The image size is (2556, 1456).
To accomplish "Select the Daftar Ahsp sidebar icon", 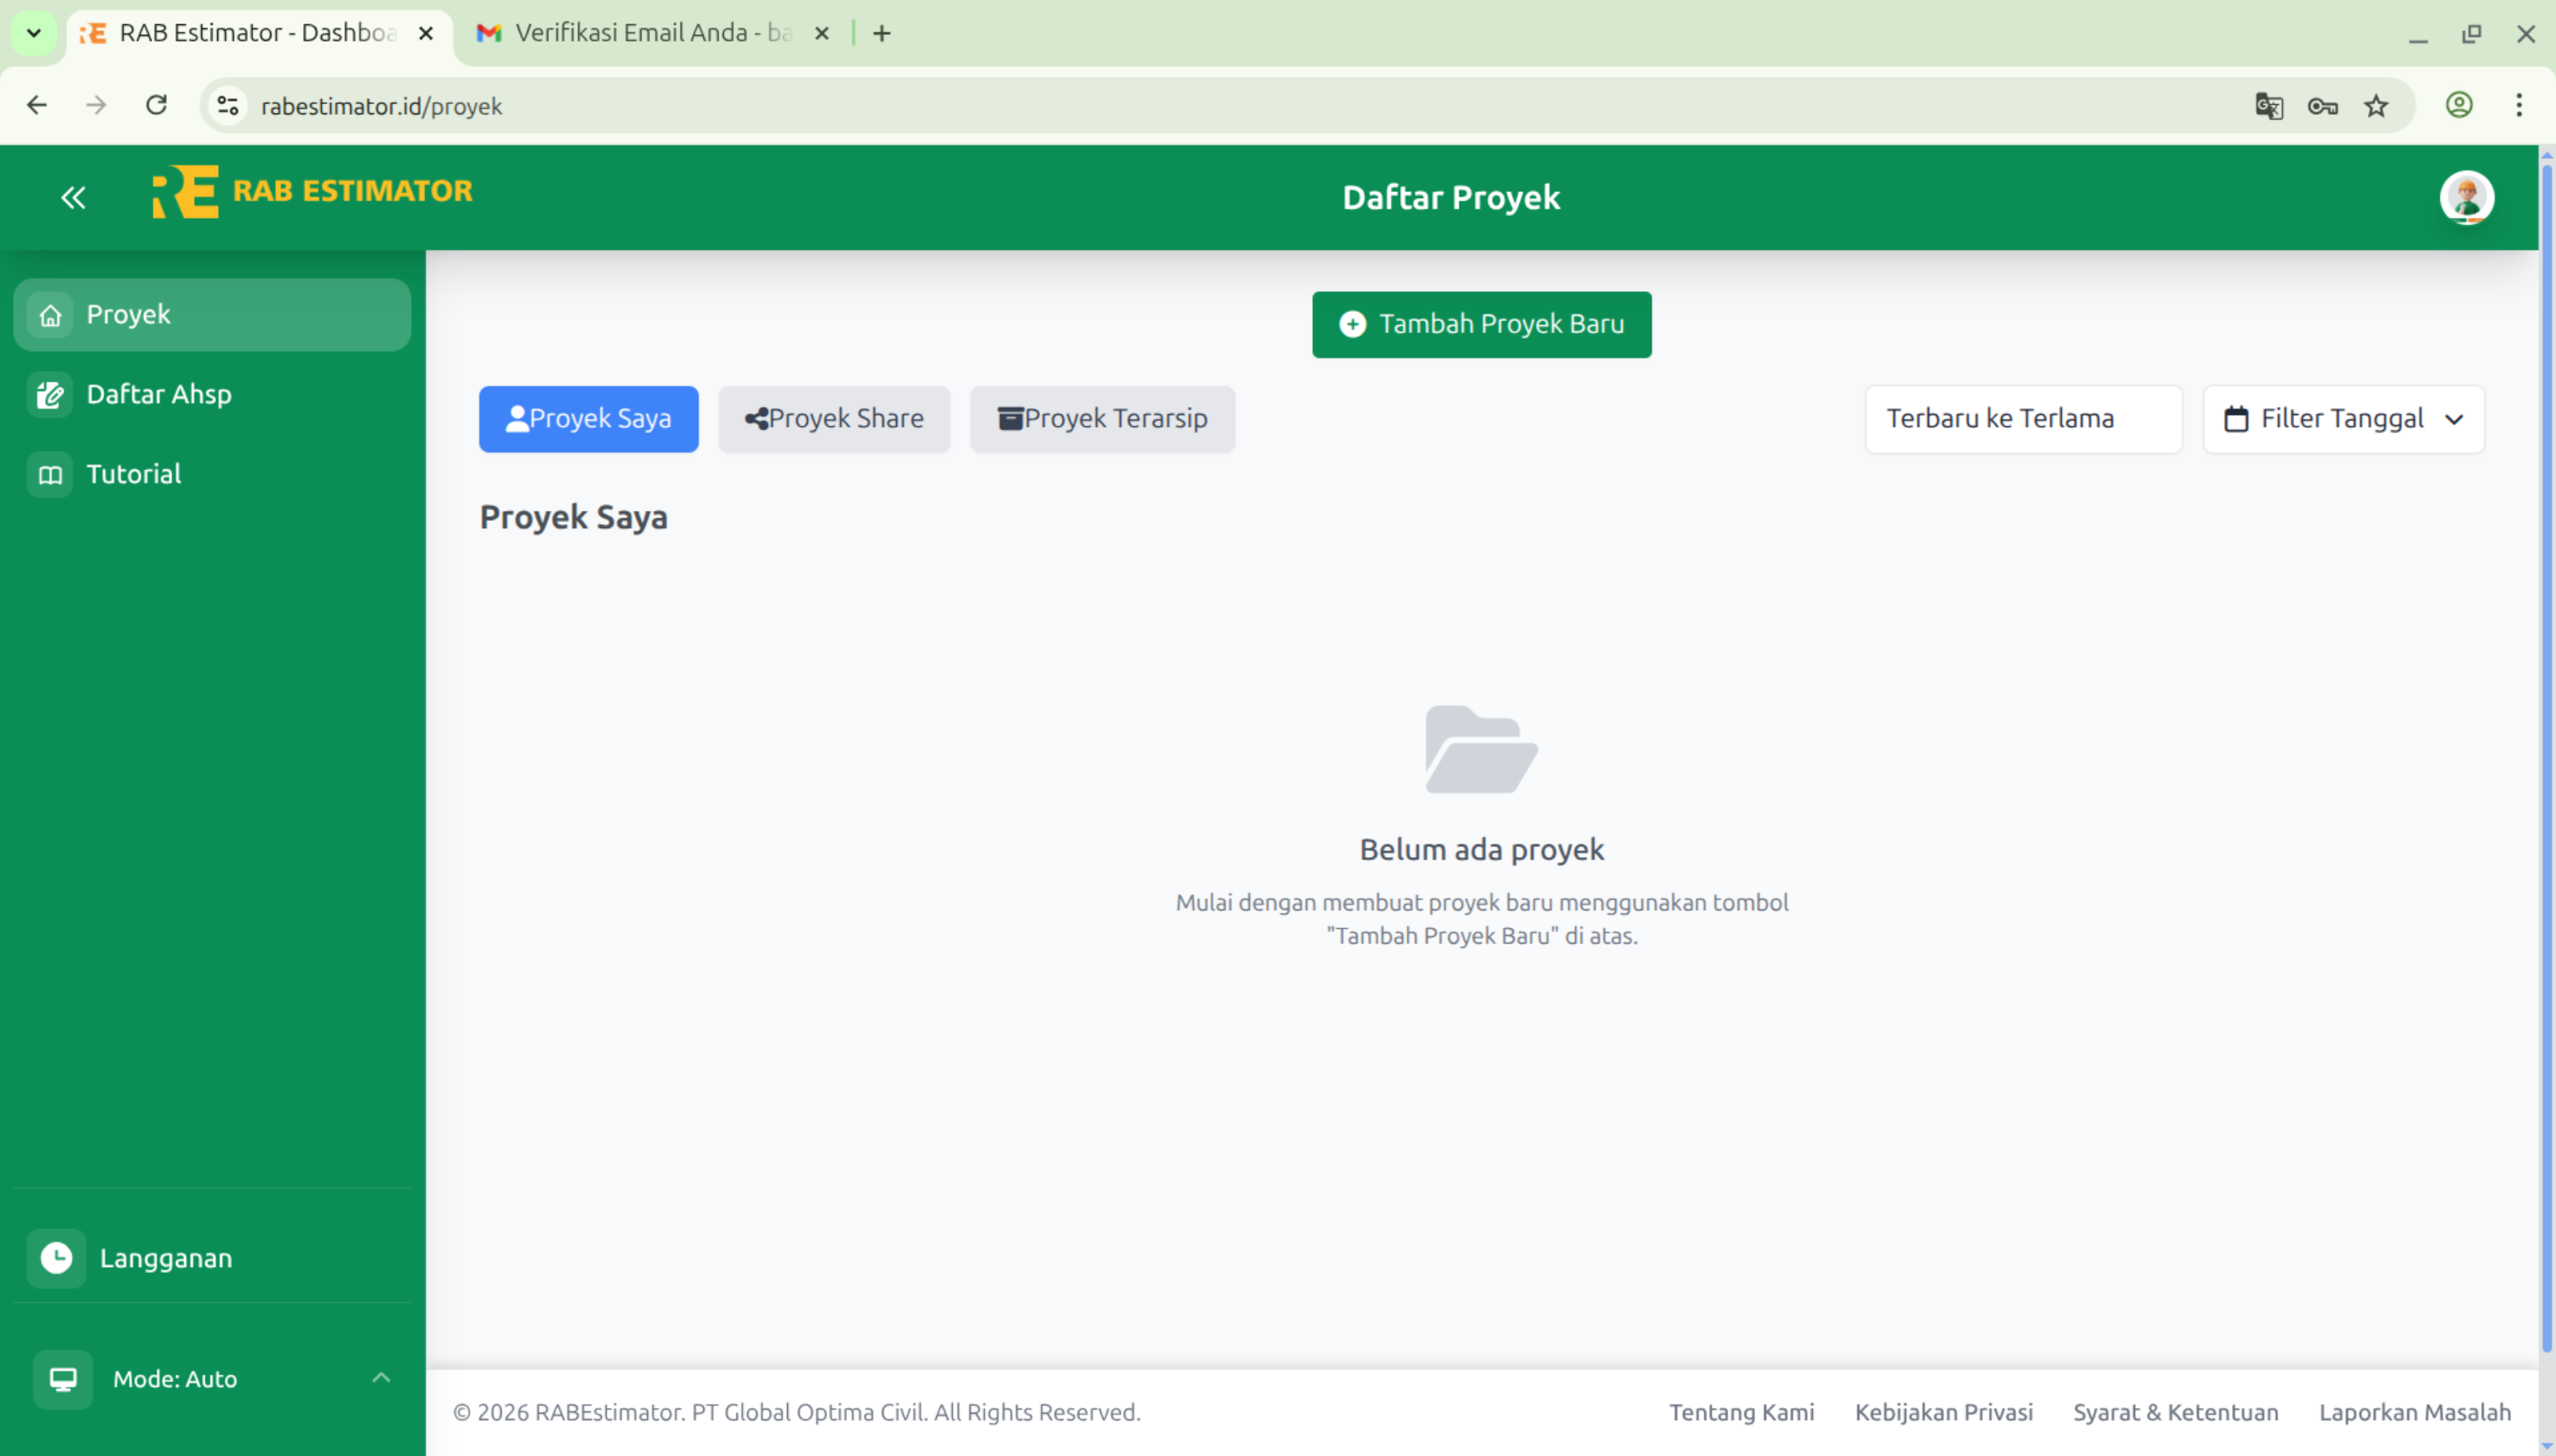I will tap(50, 393).
